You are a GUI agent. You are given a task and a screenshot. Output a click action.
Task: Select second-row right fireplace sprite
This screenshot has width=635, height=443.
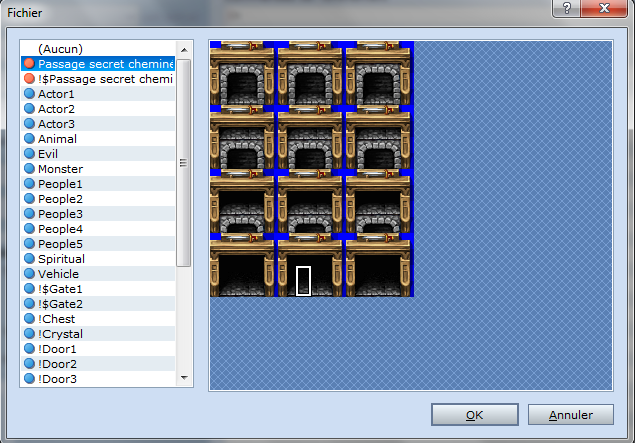click(378, 137)
